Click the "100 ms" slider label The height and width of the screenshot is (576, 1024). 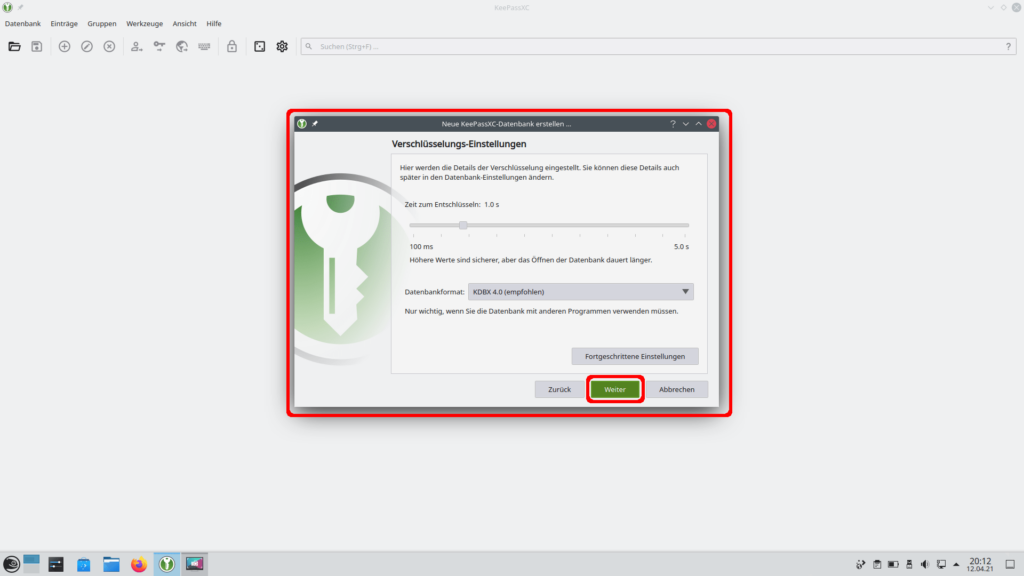tap(421, 247)
